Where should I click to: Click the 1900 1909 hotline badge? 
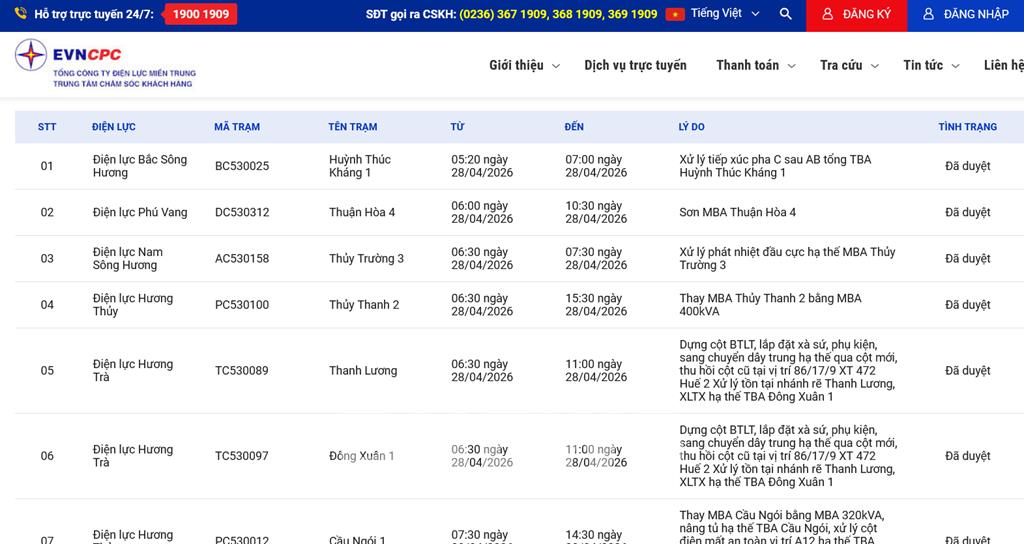[200, 15]
